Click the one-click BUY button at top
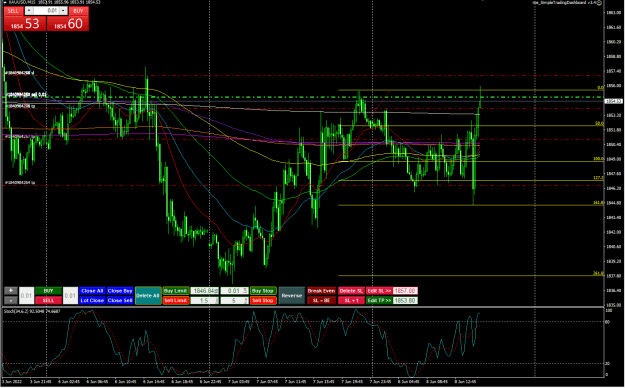This screenshot has width=625, height=388. (78, 11)
